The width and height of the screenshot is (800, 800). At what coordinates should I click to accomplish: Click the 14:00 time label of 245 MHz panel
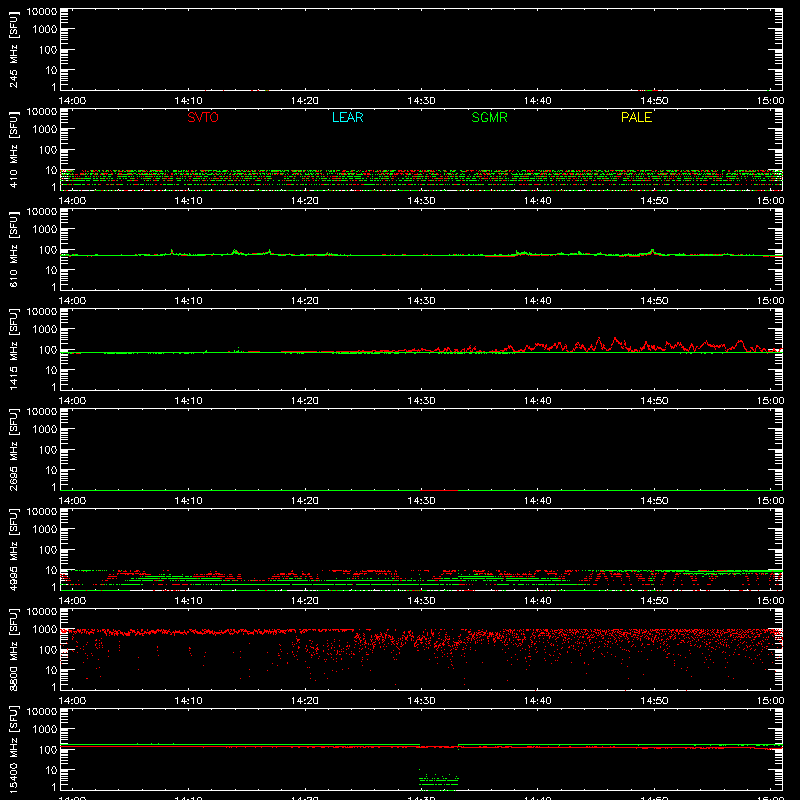pos(72,101)
